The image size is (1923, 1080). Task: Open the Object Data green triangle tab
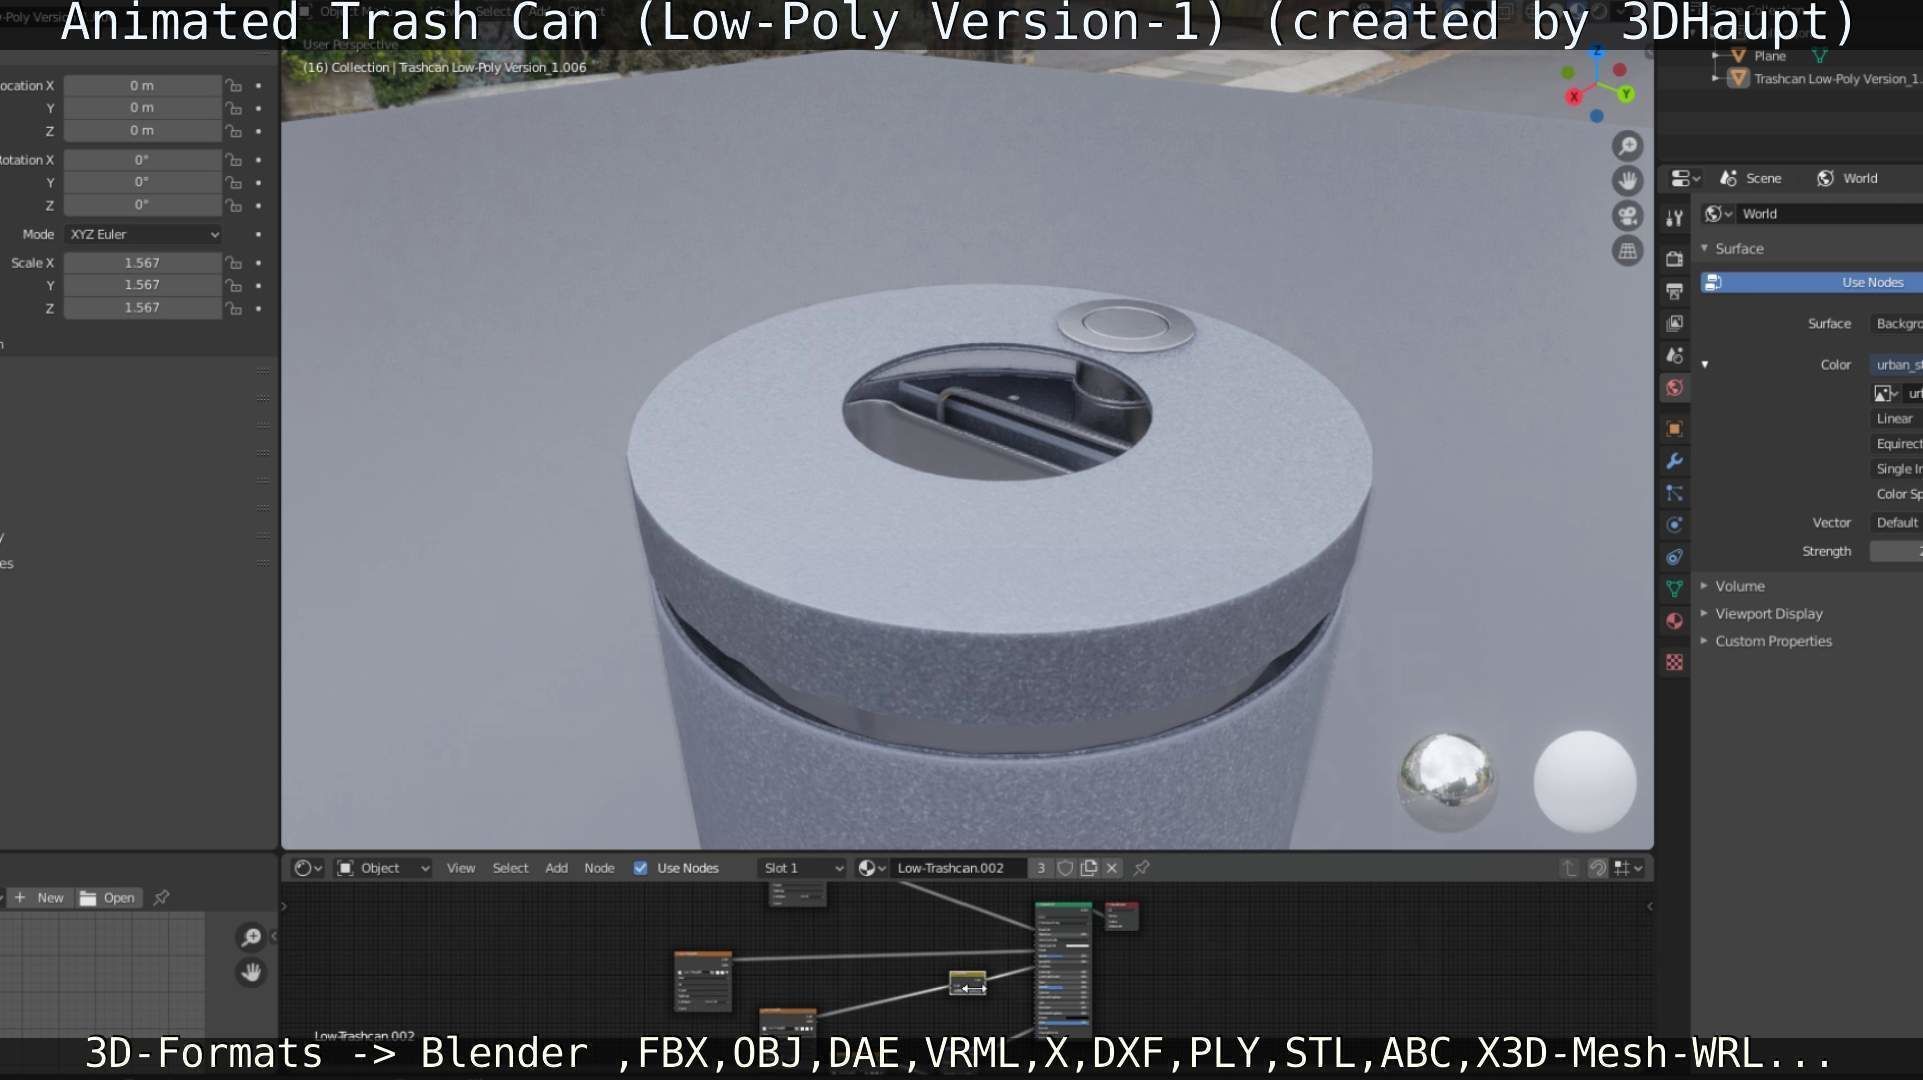tap(1674, 589)
